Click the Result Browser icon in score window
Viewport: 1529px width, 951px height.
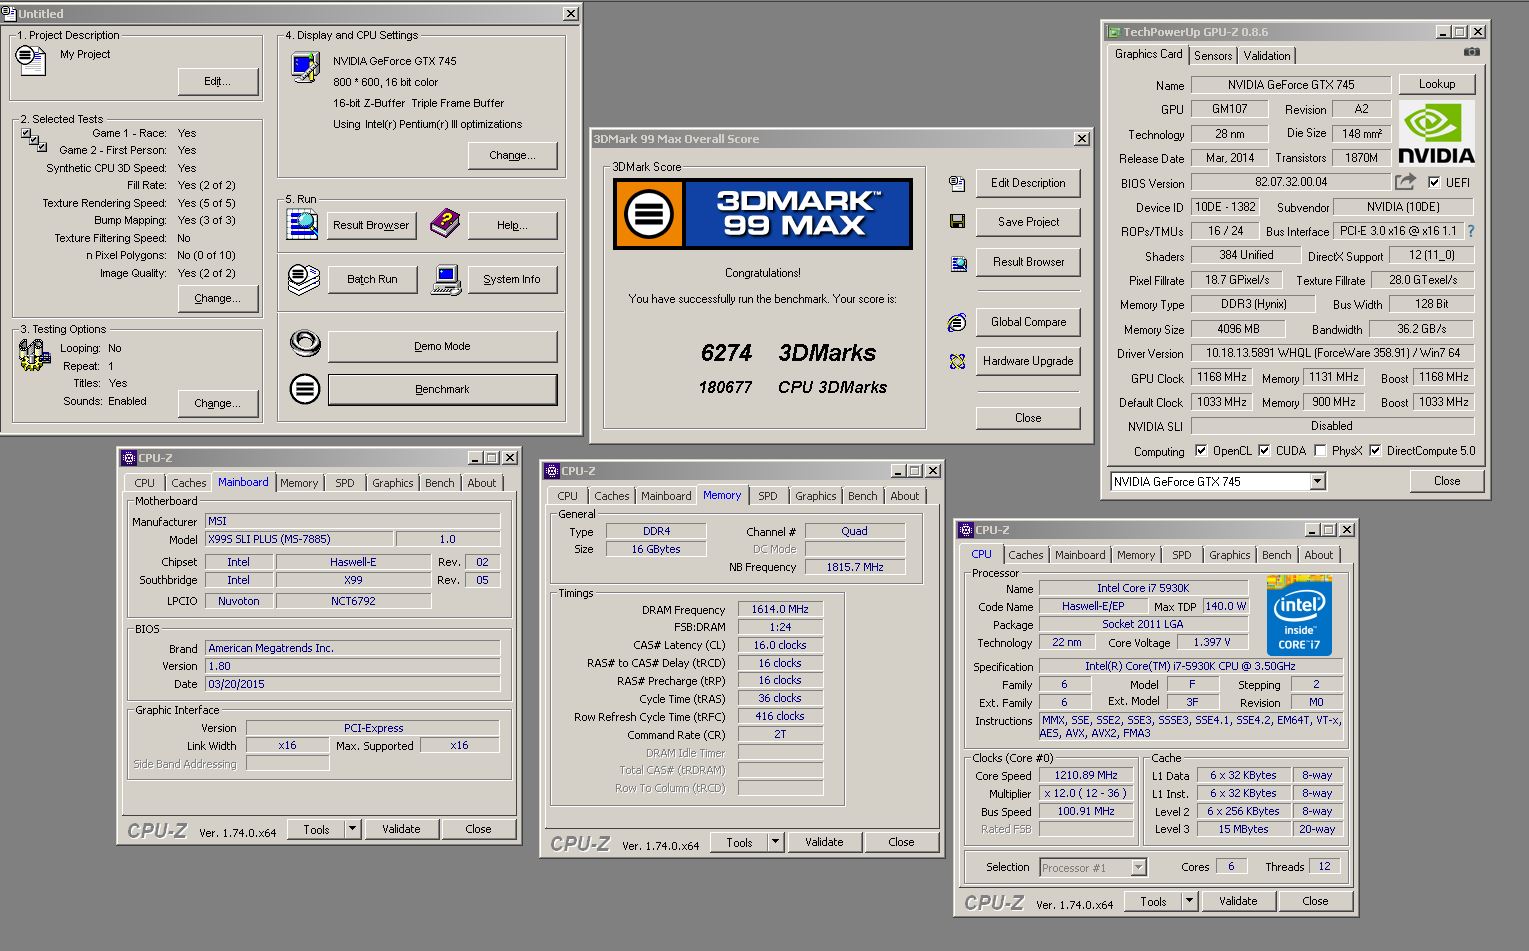tap(958, 263)
